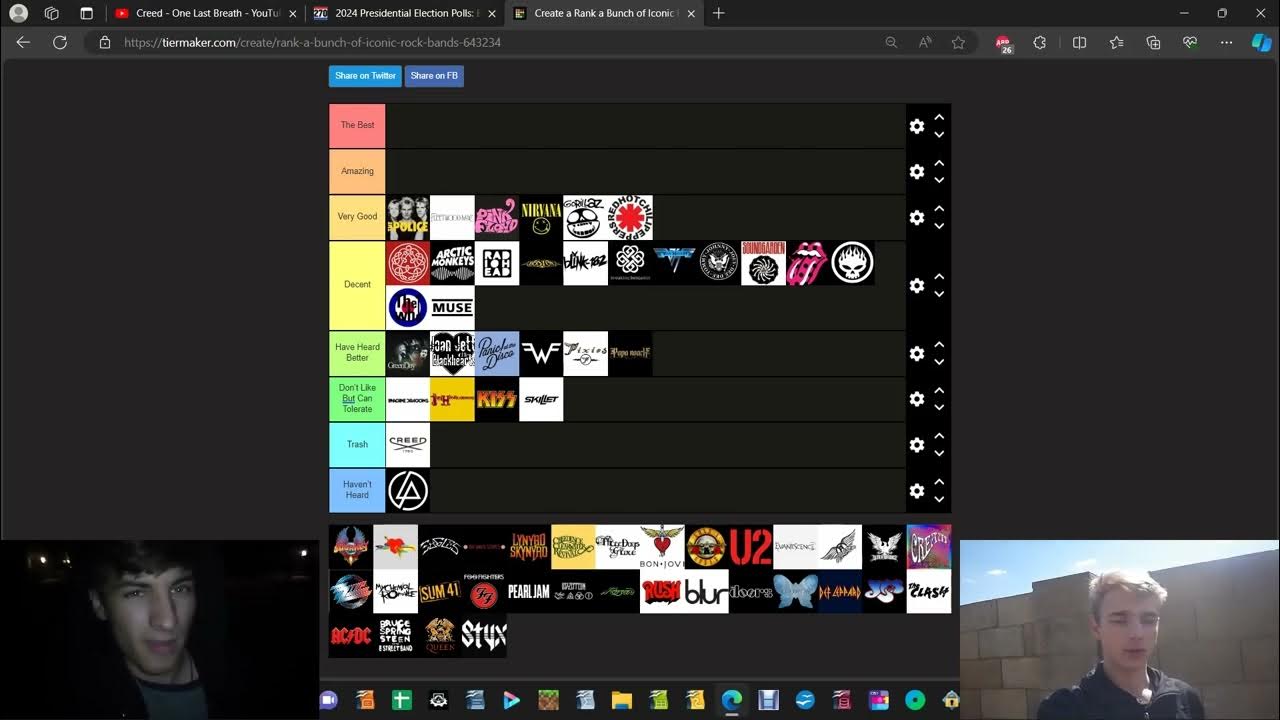Select the KISS logo
The width and height of the screenshot is (1280, 720).
coord(497,399)
